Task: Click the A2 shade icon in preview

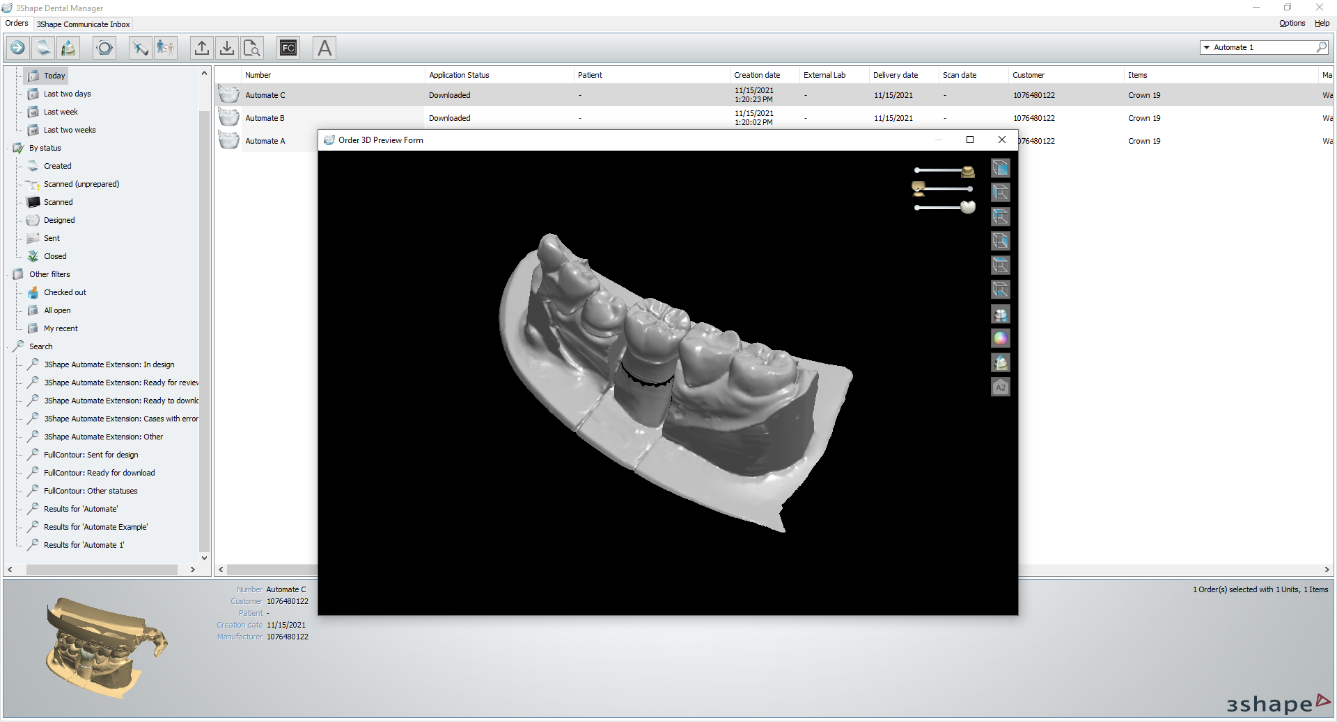Action: pos(1000,387)
